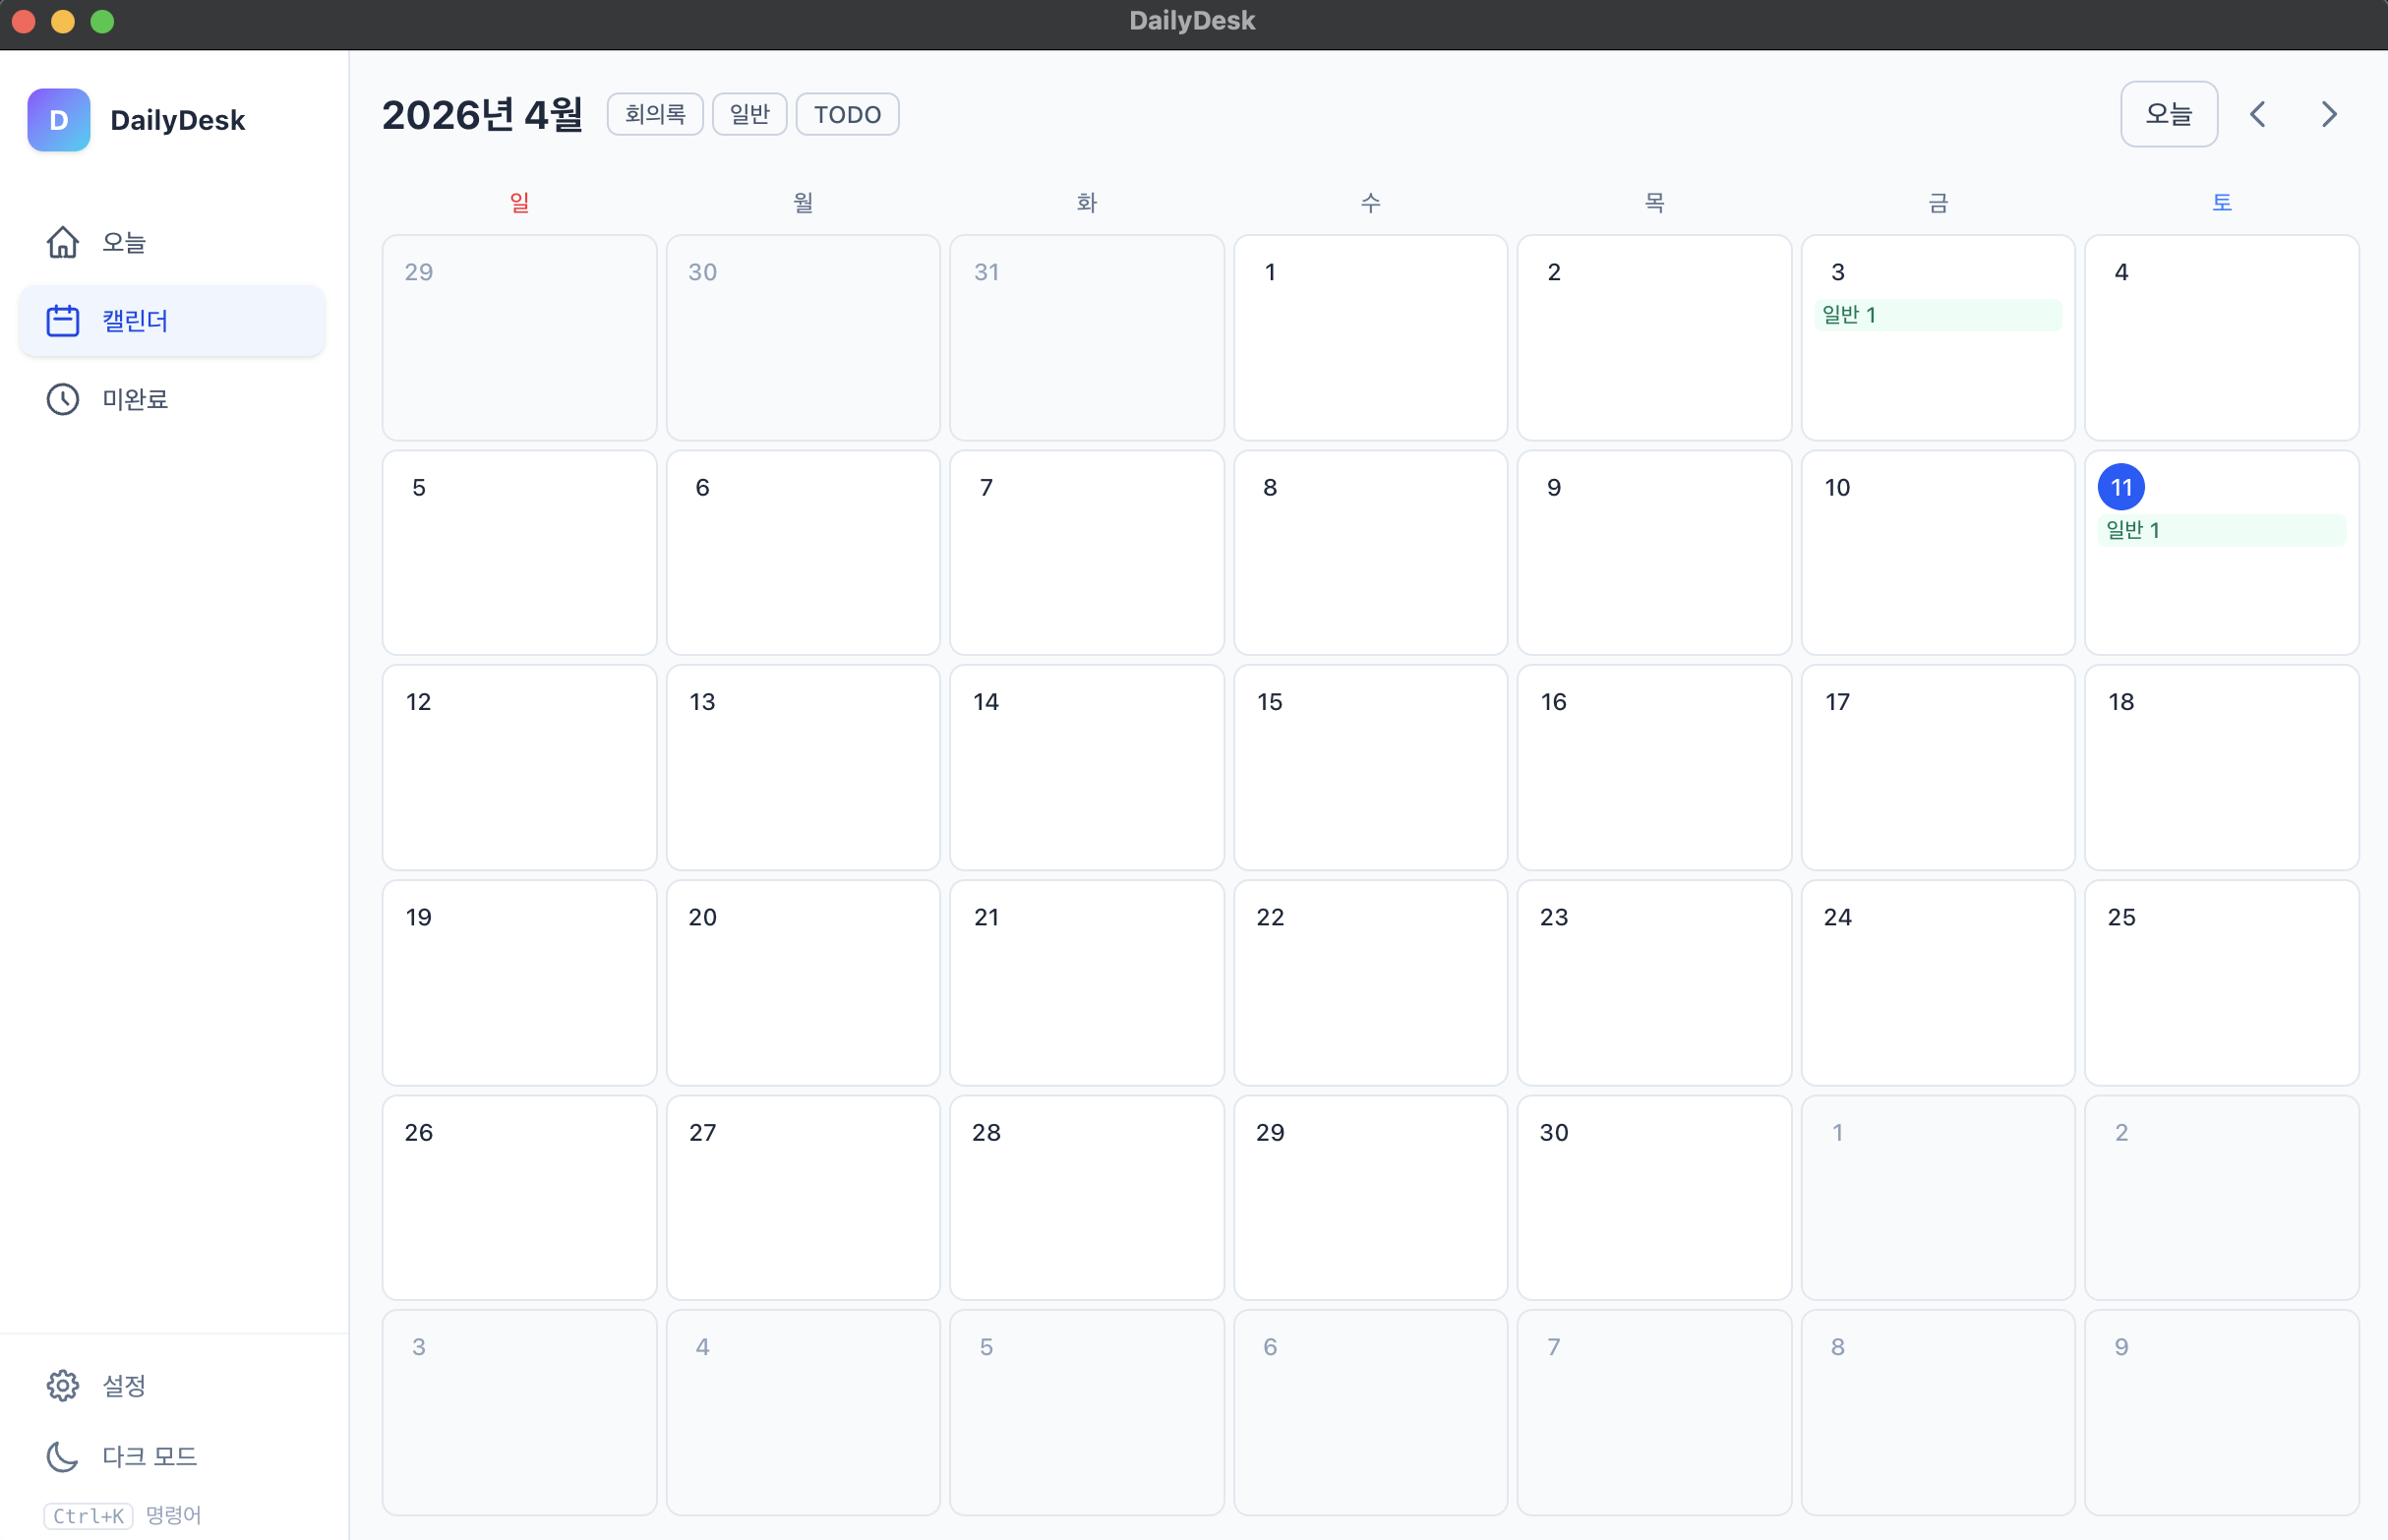Select the April 15 day cell
This screenshot has height=1540, width=2388.
tap(1369, 767)
